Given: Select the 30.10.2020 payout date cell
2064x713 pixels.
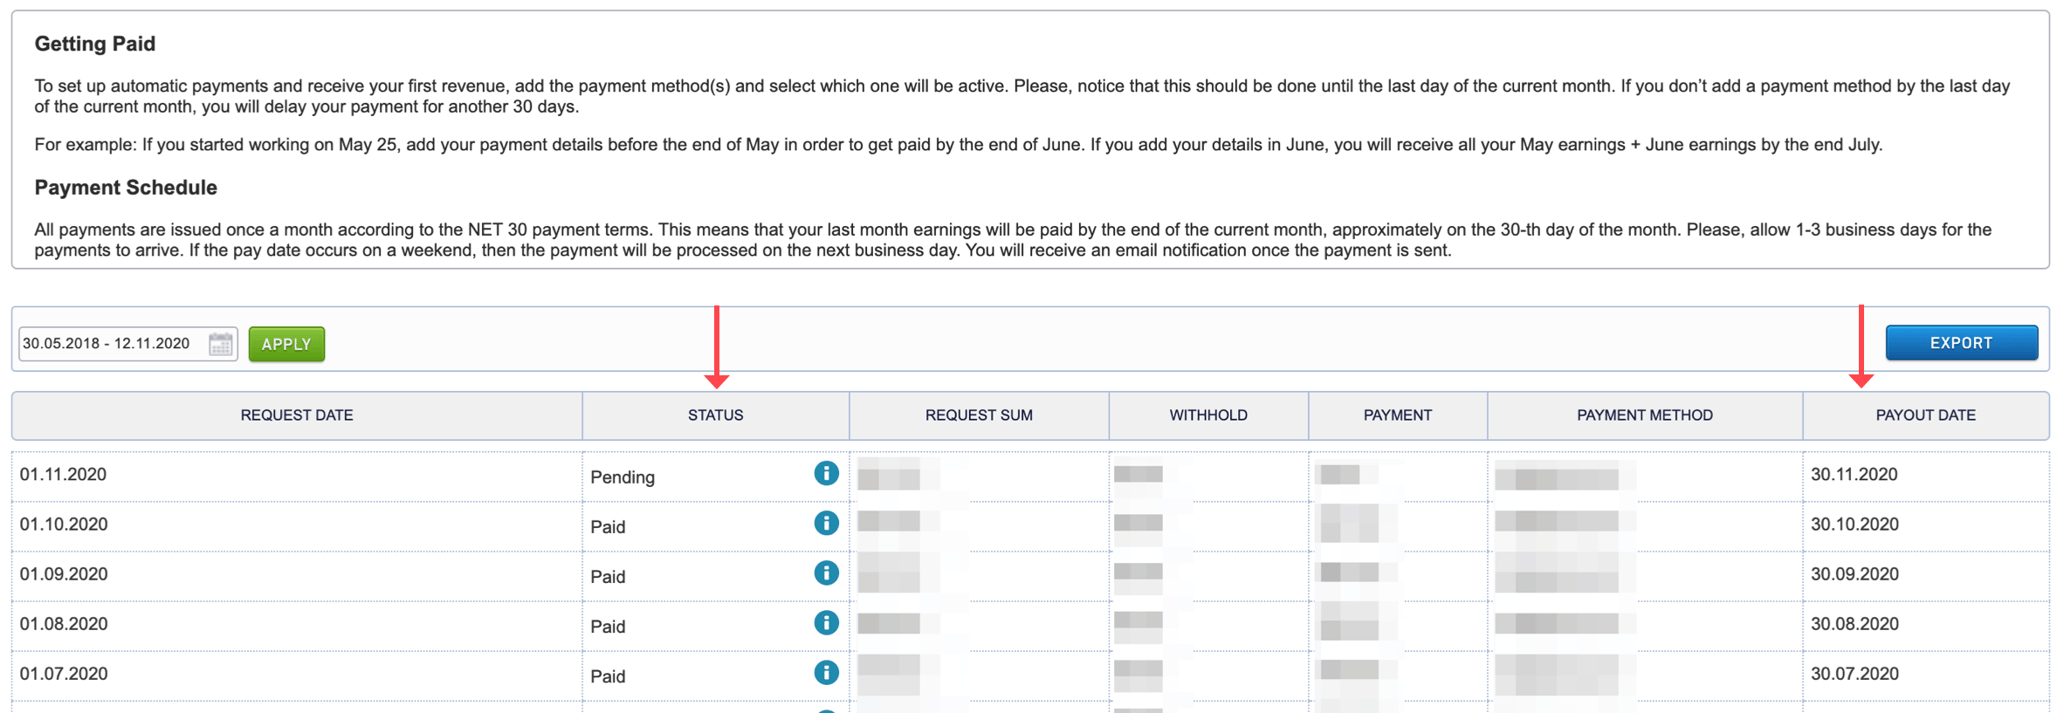Looking at the screenshot, I should click(1854, 525).
